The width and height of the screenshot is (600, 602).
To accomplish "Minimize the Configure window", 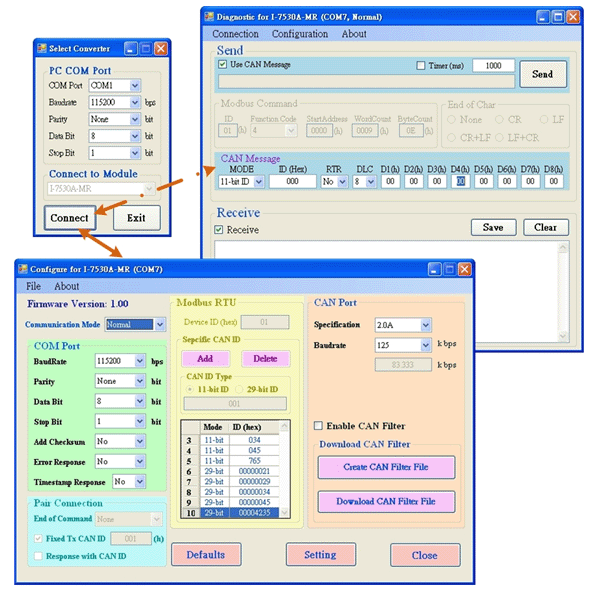I will click(x=434, y=270).
